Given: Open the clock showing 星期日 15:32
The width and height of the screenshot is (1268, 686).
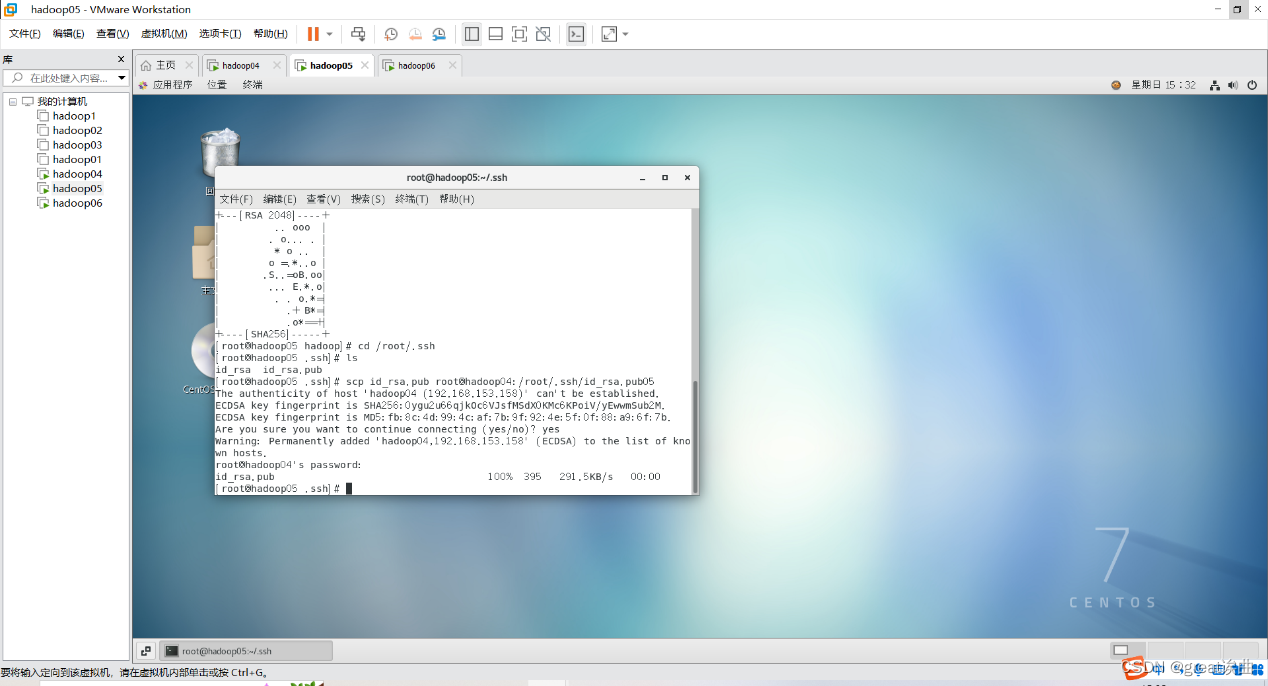Looking at the screenshot, I should (1163, 85).
